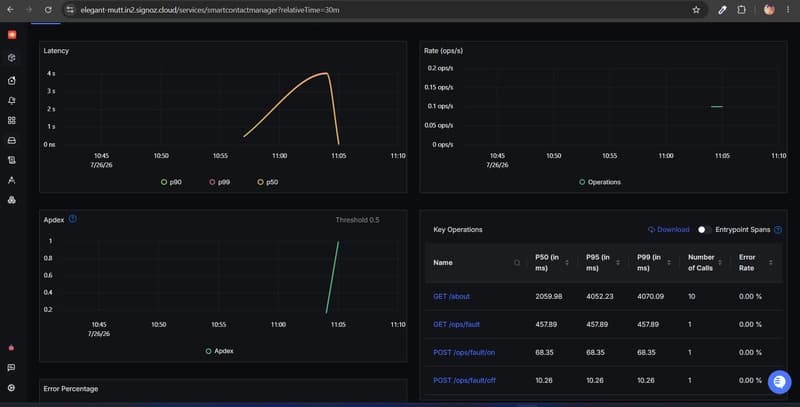Open the POST /ops/fault/on operation
The height and width of the screenshot is (407, 800).
click(x=464, y=352)
